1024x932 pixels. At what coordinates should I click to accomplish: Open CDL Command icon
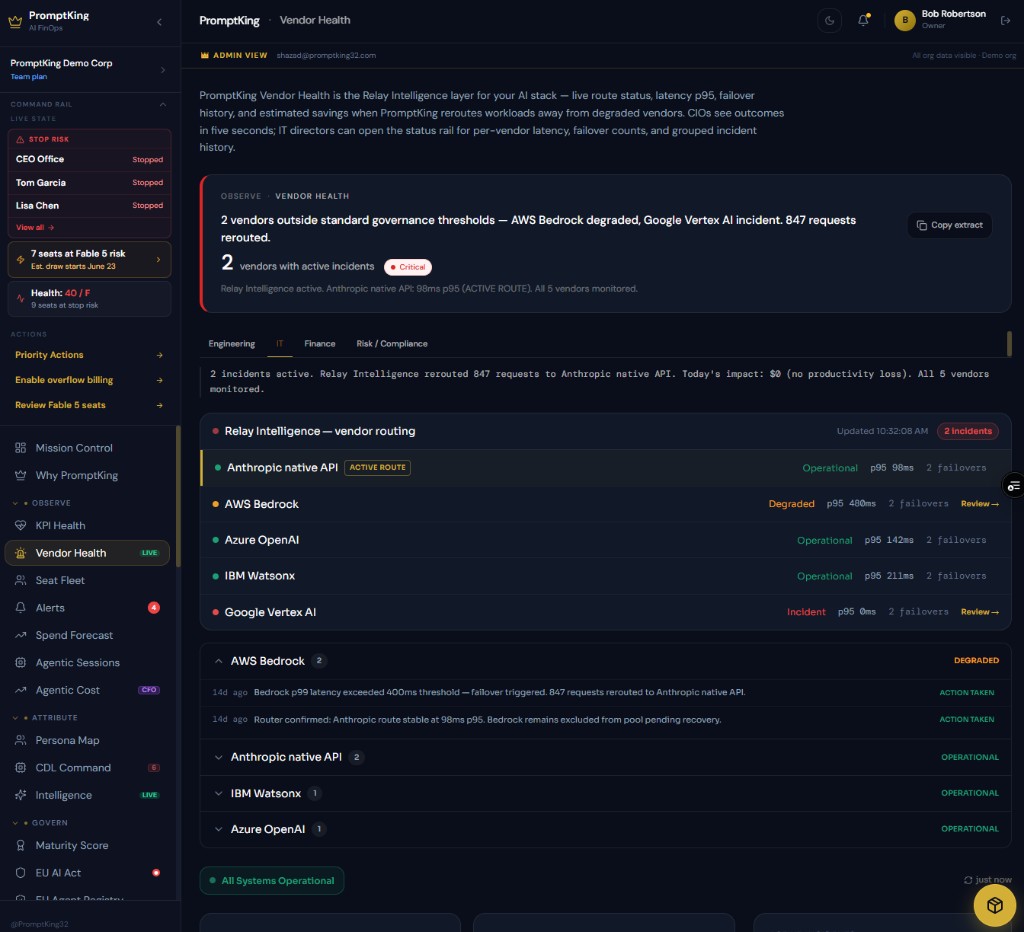21,768
